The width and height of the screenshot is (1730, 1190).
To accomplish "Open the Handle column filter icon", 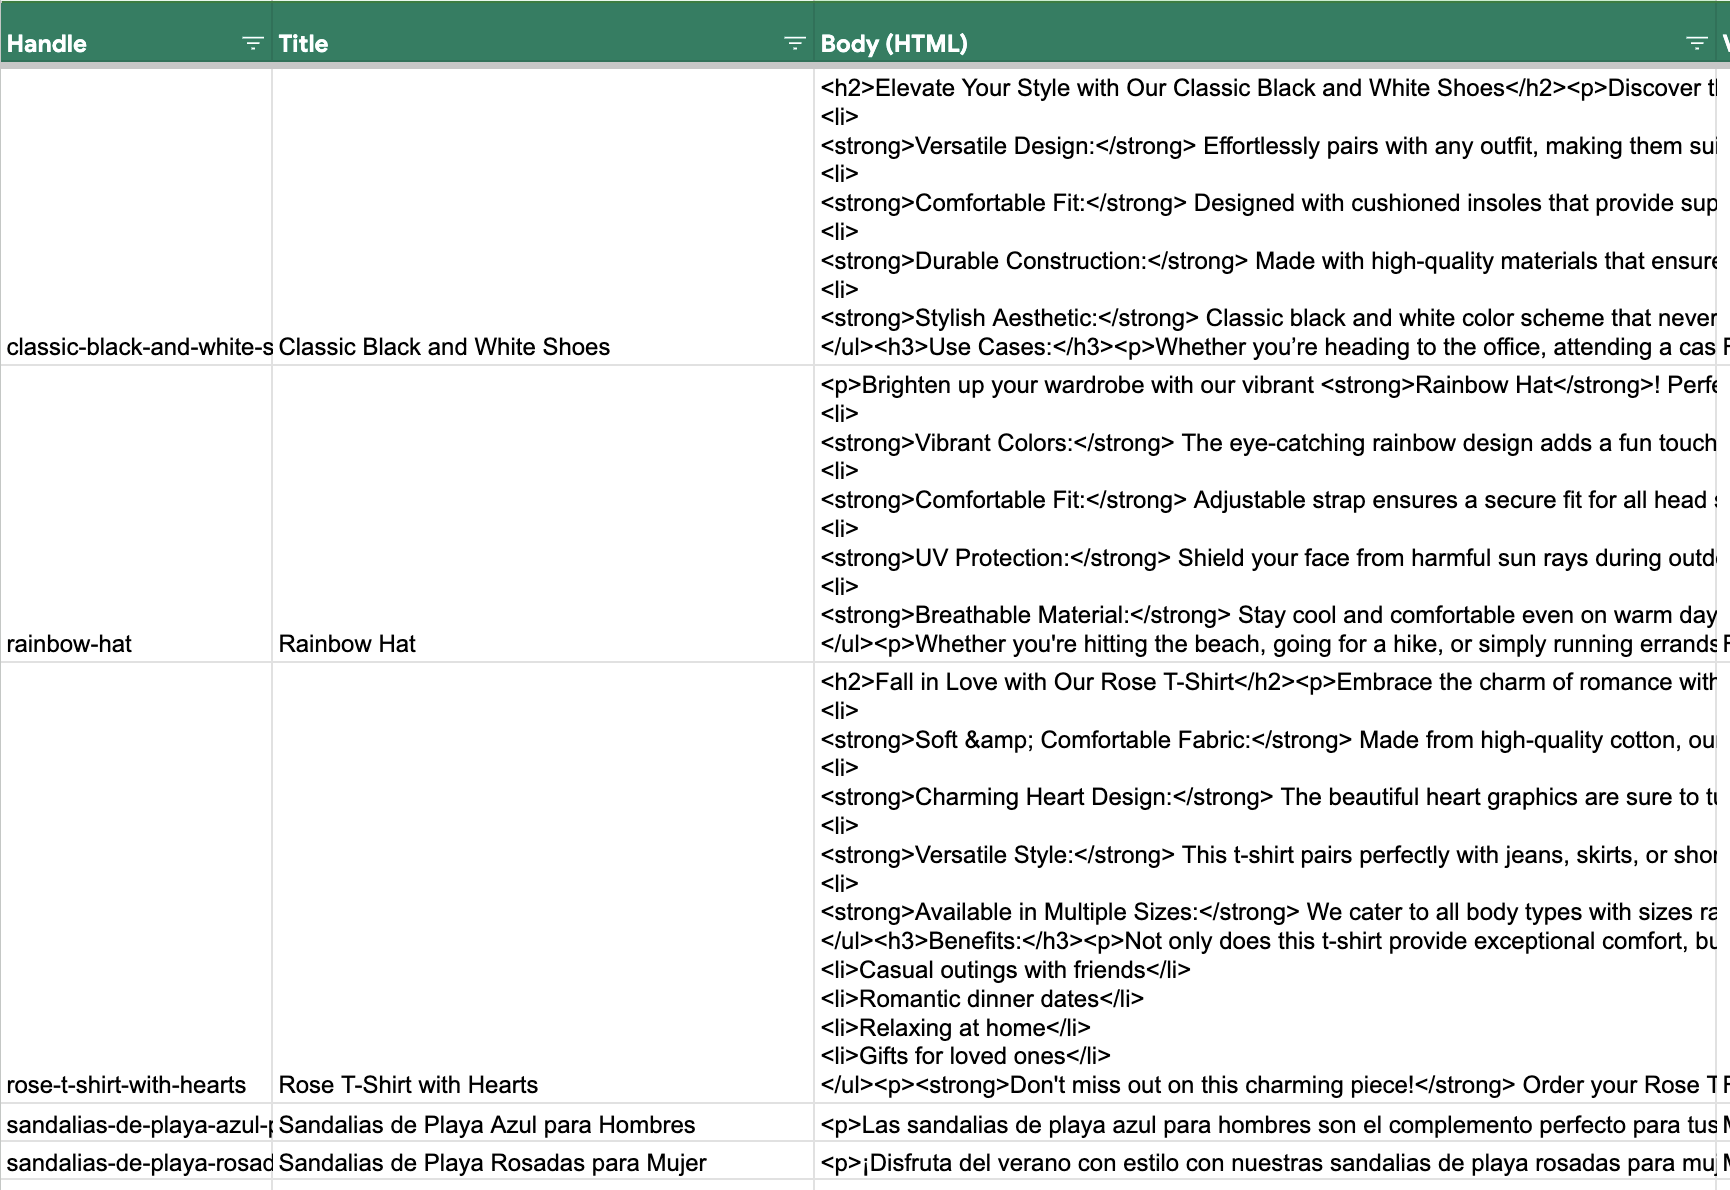I will (x=252, y=43).
